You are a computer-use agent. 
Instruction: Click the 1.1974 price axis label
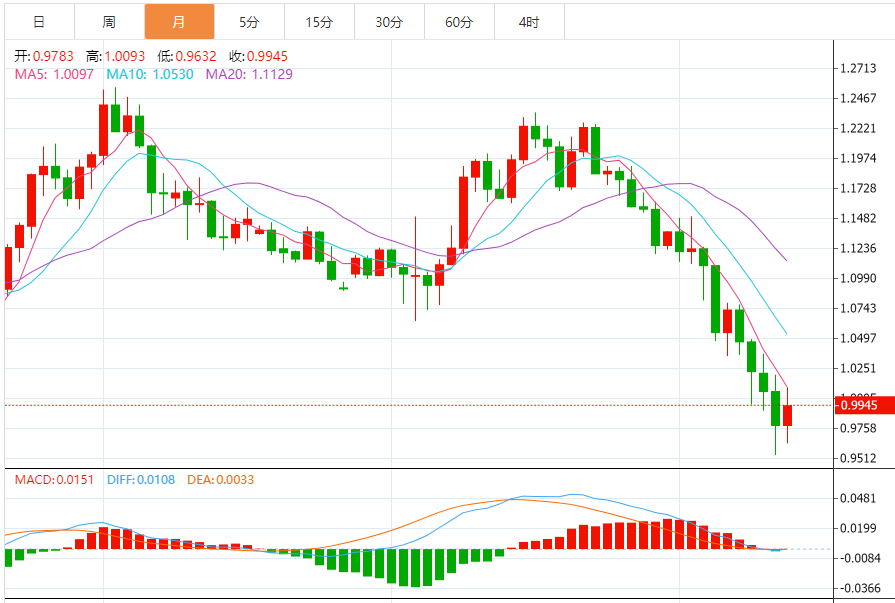click(x=858, y=158)
